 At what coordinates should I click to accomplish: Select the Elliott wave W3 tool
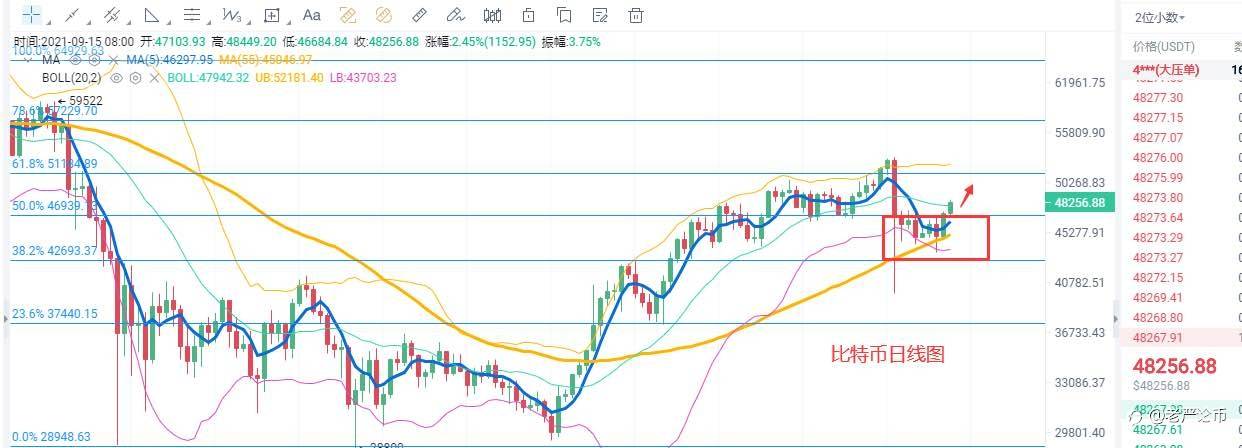[x=232, y=15]
